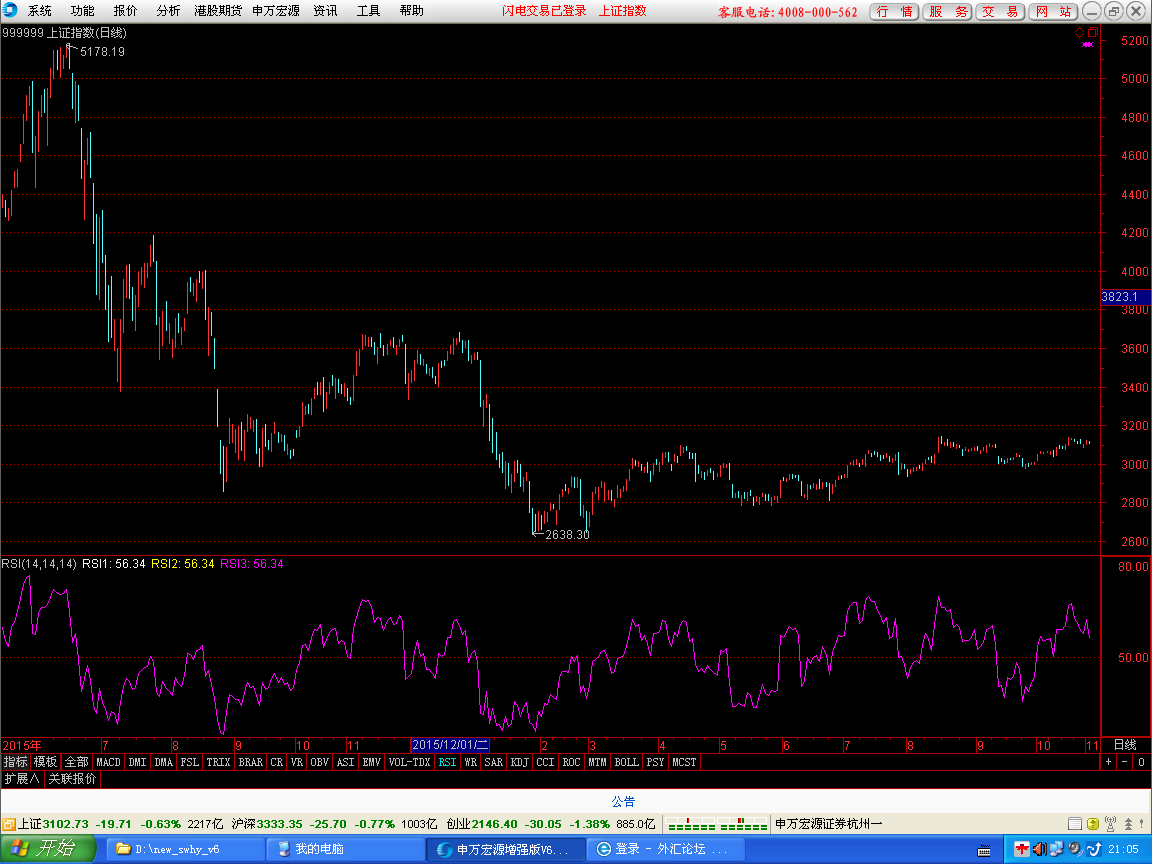Open the 报价 menu
The width and height of the screenshot is (1152, 864).
125,11
